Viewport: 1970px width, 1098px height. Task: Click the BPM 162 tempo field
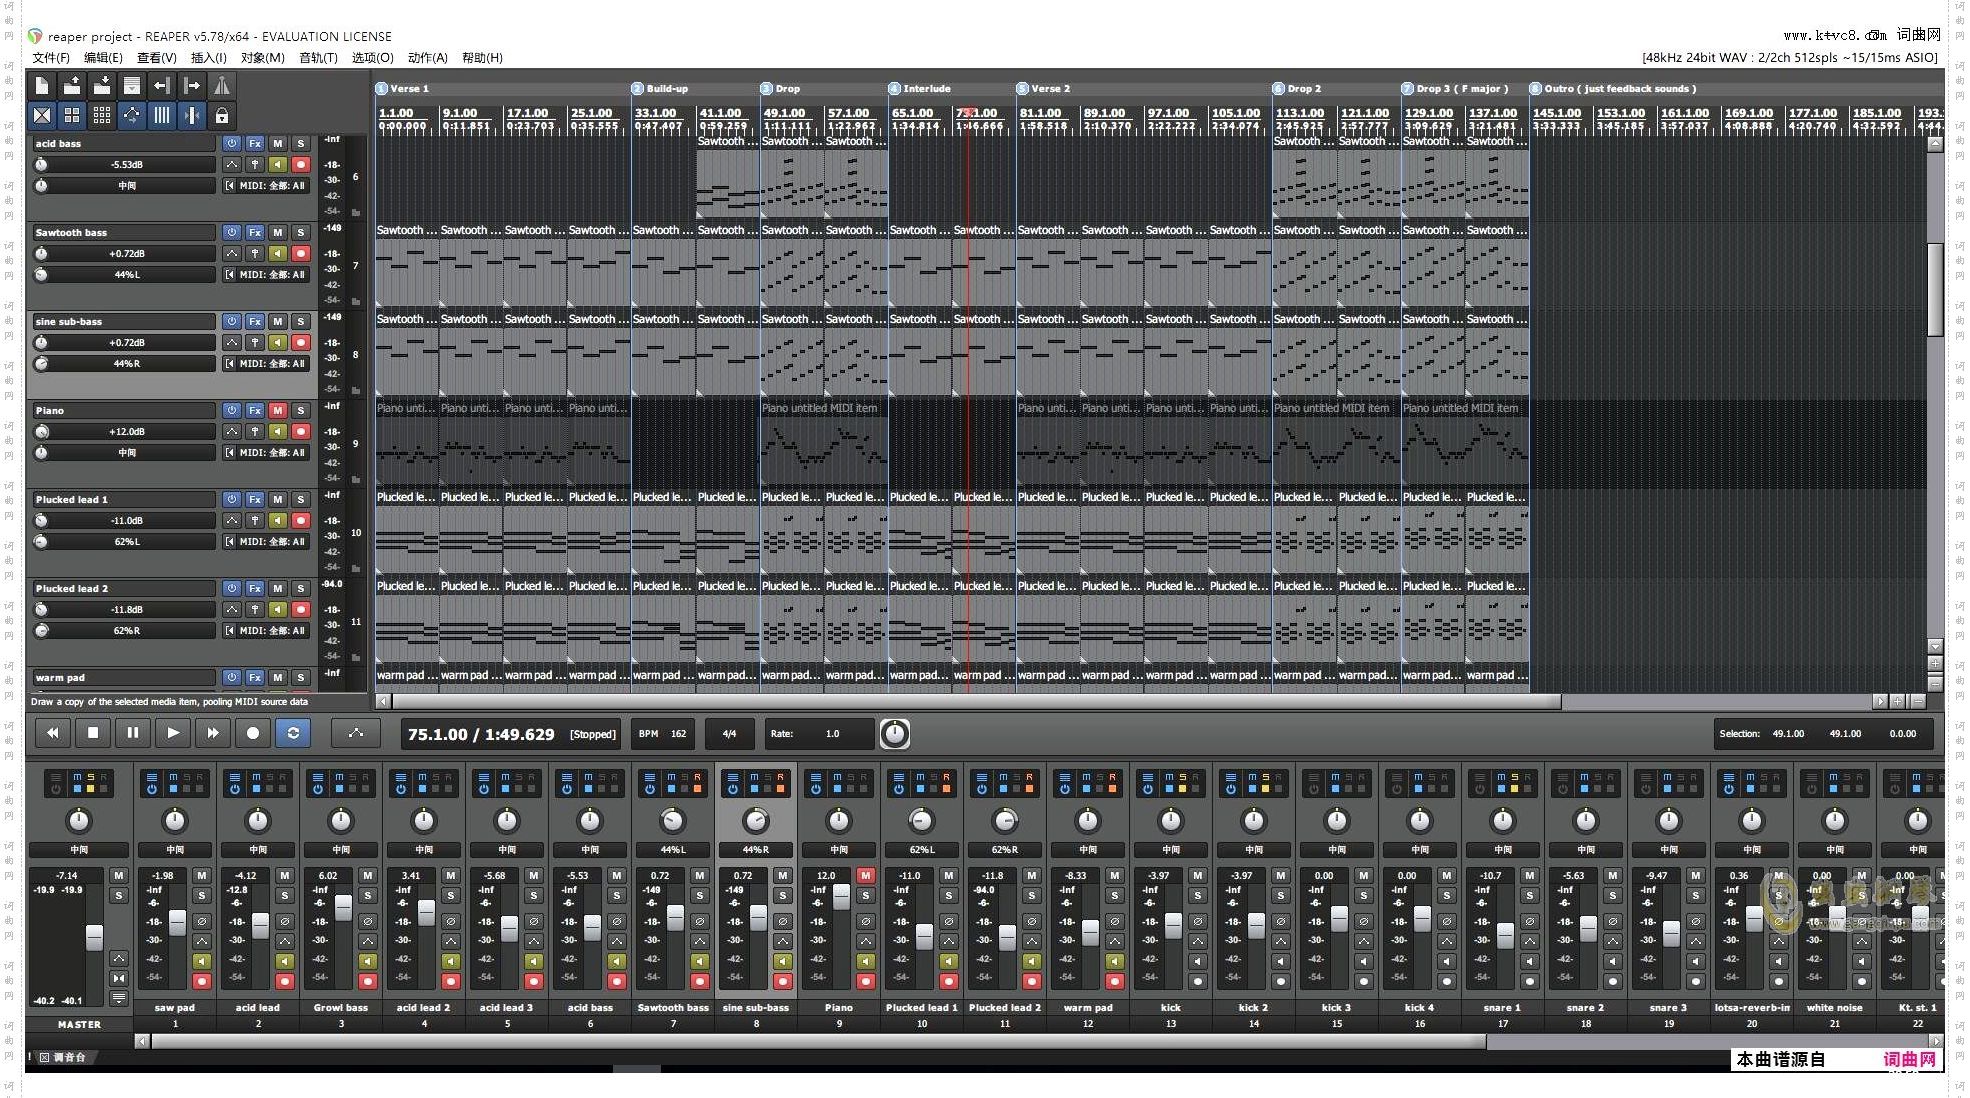coord(663,734)
